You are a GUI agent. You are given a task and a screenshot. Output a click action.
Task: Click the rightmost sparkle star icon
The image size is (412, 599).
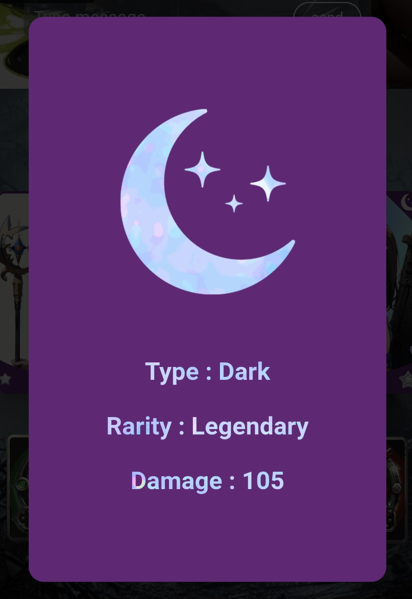click(268, 183)
